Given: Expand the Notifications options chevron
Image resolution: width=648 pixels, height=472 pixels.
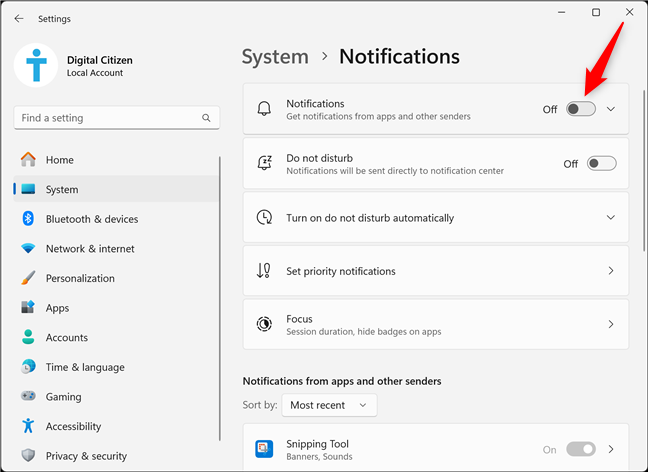Looking at the screenshot, I should click(611, 109).
